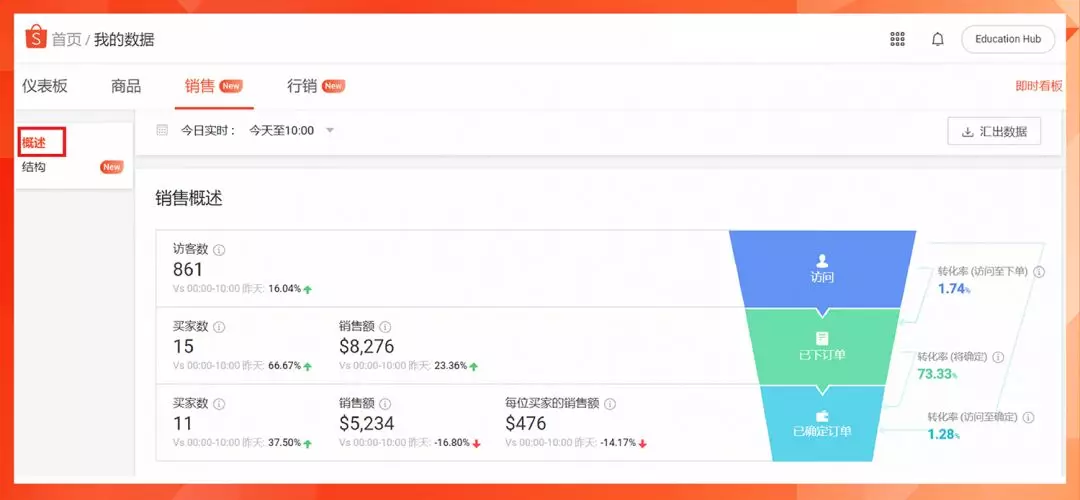Viewport: 1080px width, 500px height.
Task: Click info icon next to 访客数
Action: click(x=219, y=249)
